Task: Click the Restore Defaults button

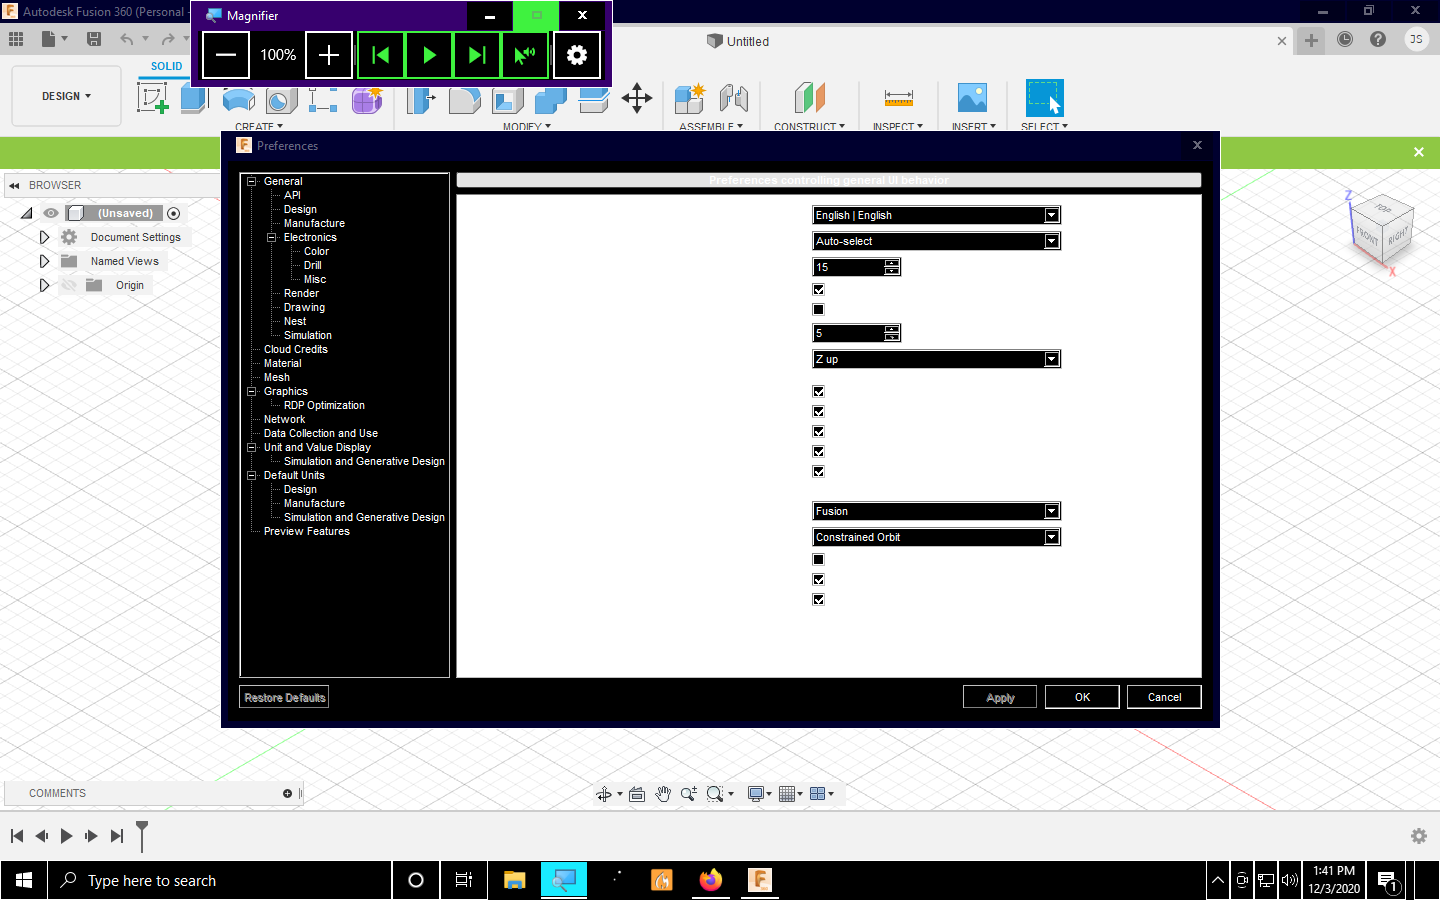Action: (283, 696)
